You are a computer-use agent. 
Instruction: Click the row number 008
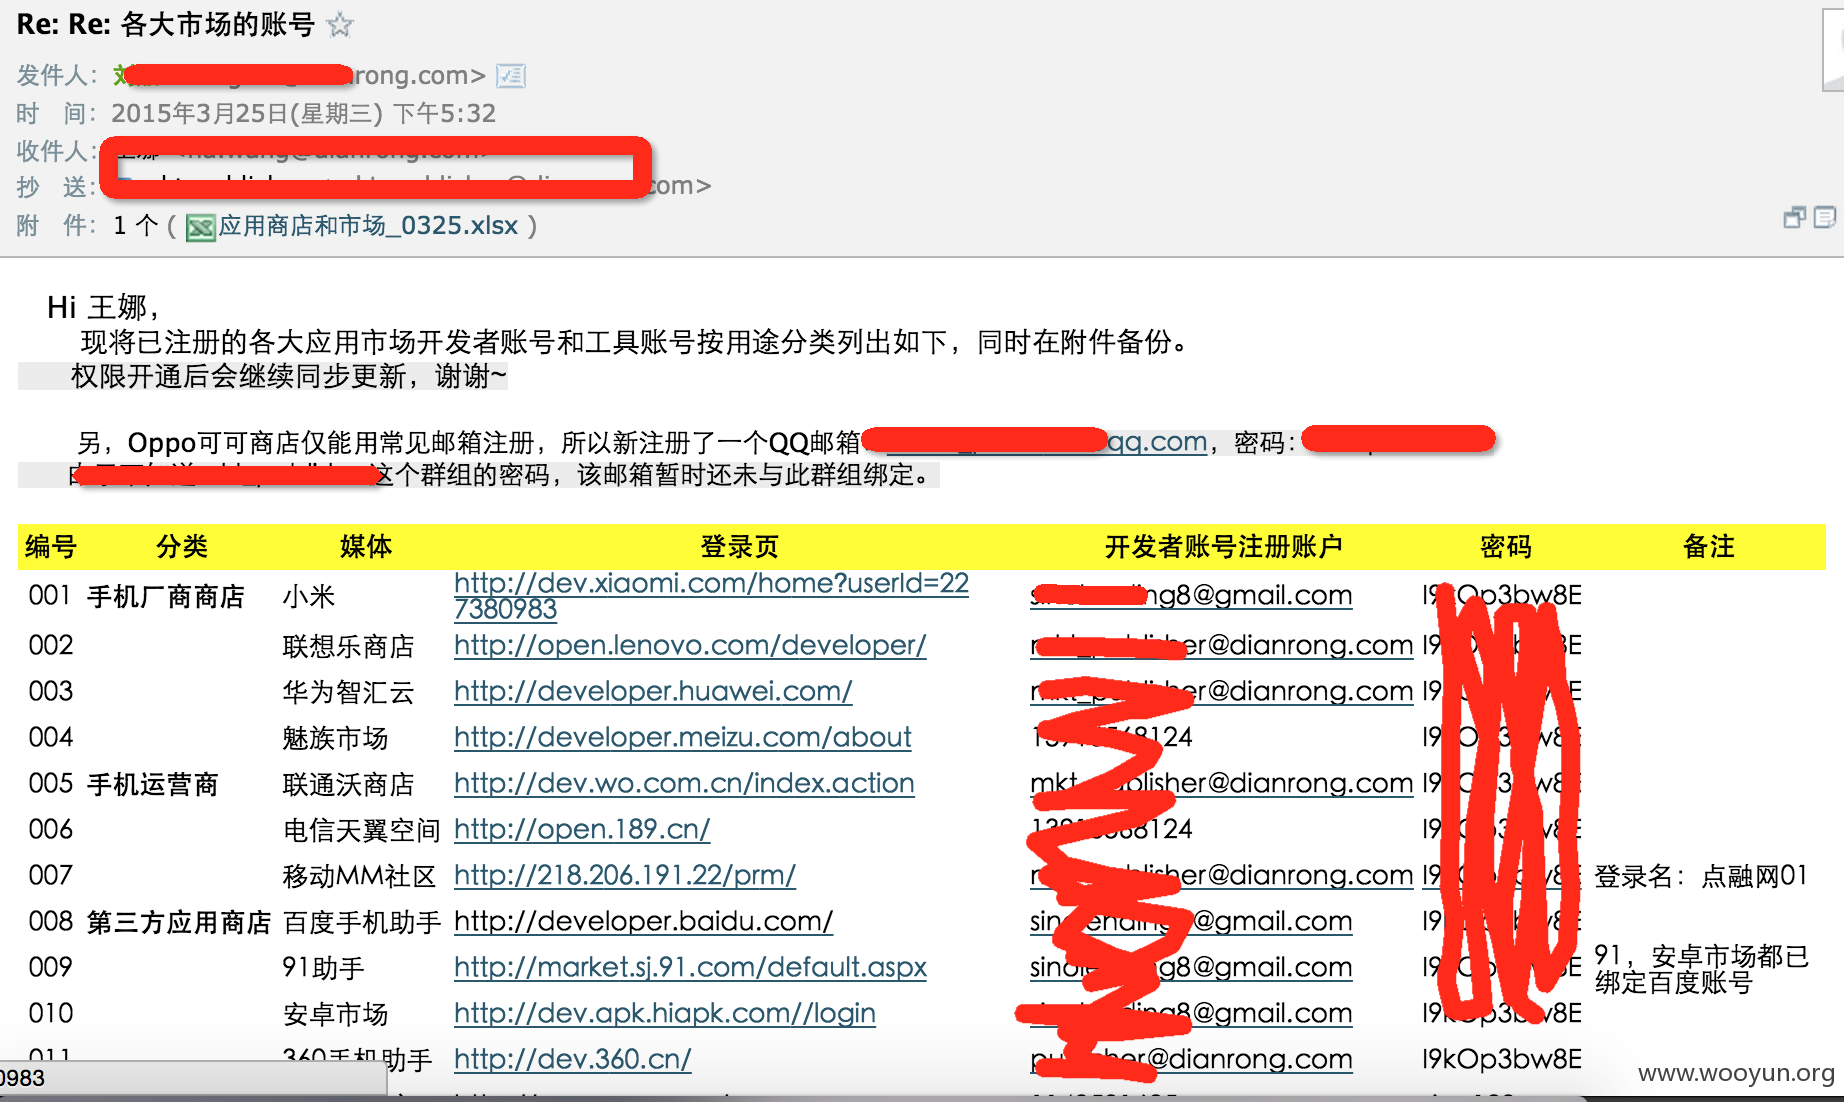50,922
